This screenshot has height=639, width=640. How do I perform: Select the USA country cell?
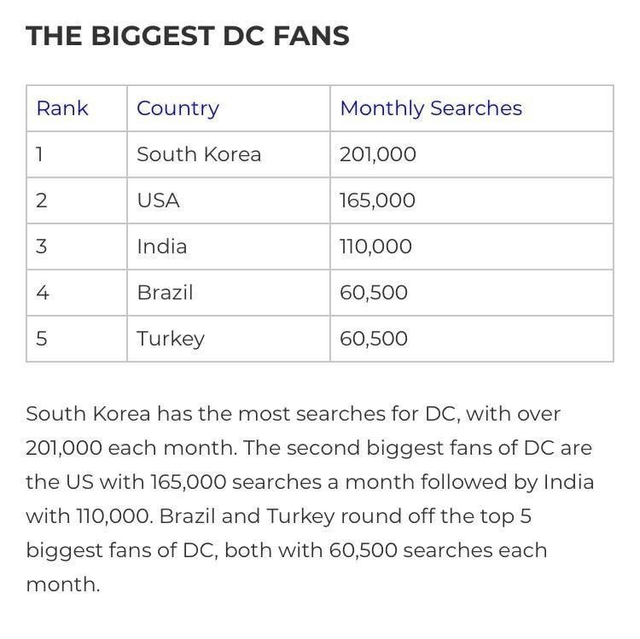pos(159,200)
